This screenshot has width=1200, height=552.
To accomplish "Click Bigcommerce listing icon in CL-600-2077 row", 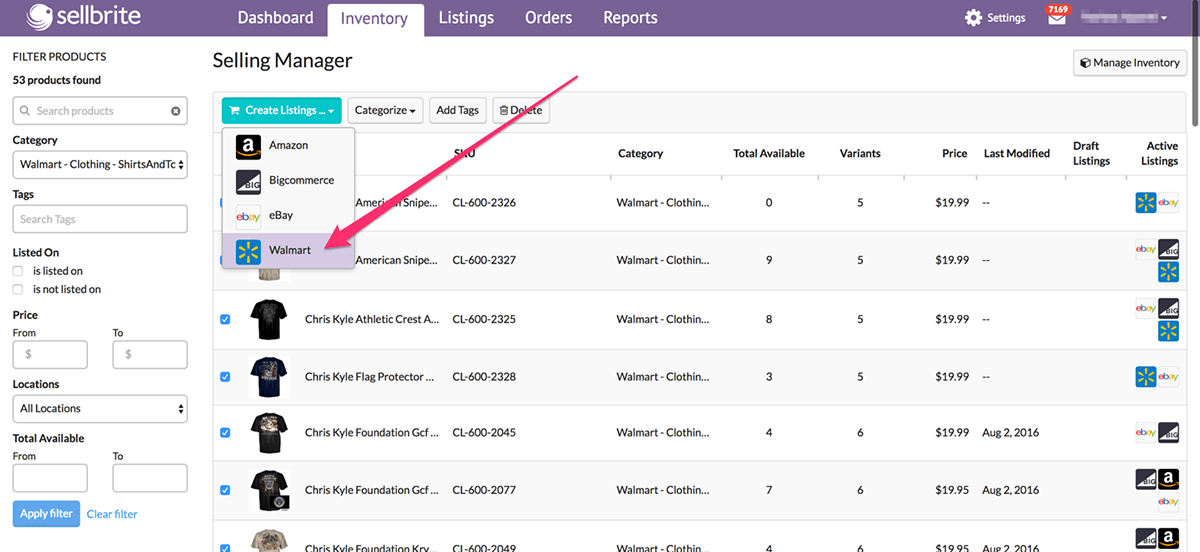I will tap(1146, 479).
